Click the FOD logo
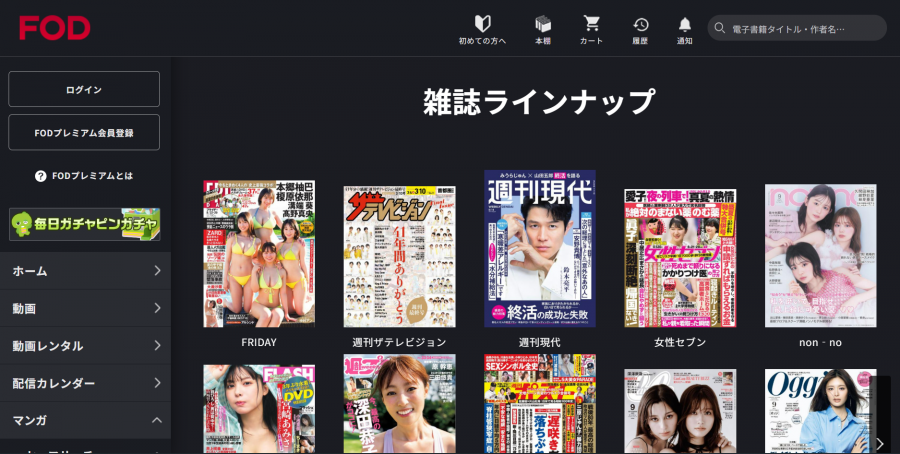Screen dimensions: 900x454 coord(55,28)
